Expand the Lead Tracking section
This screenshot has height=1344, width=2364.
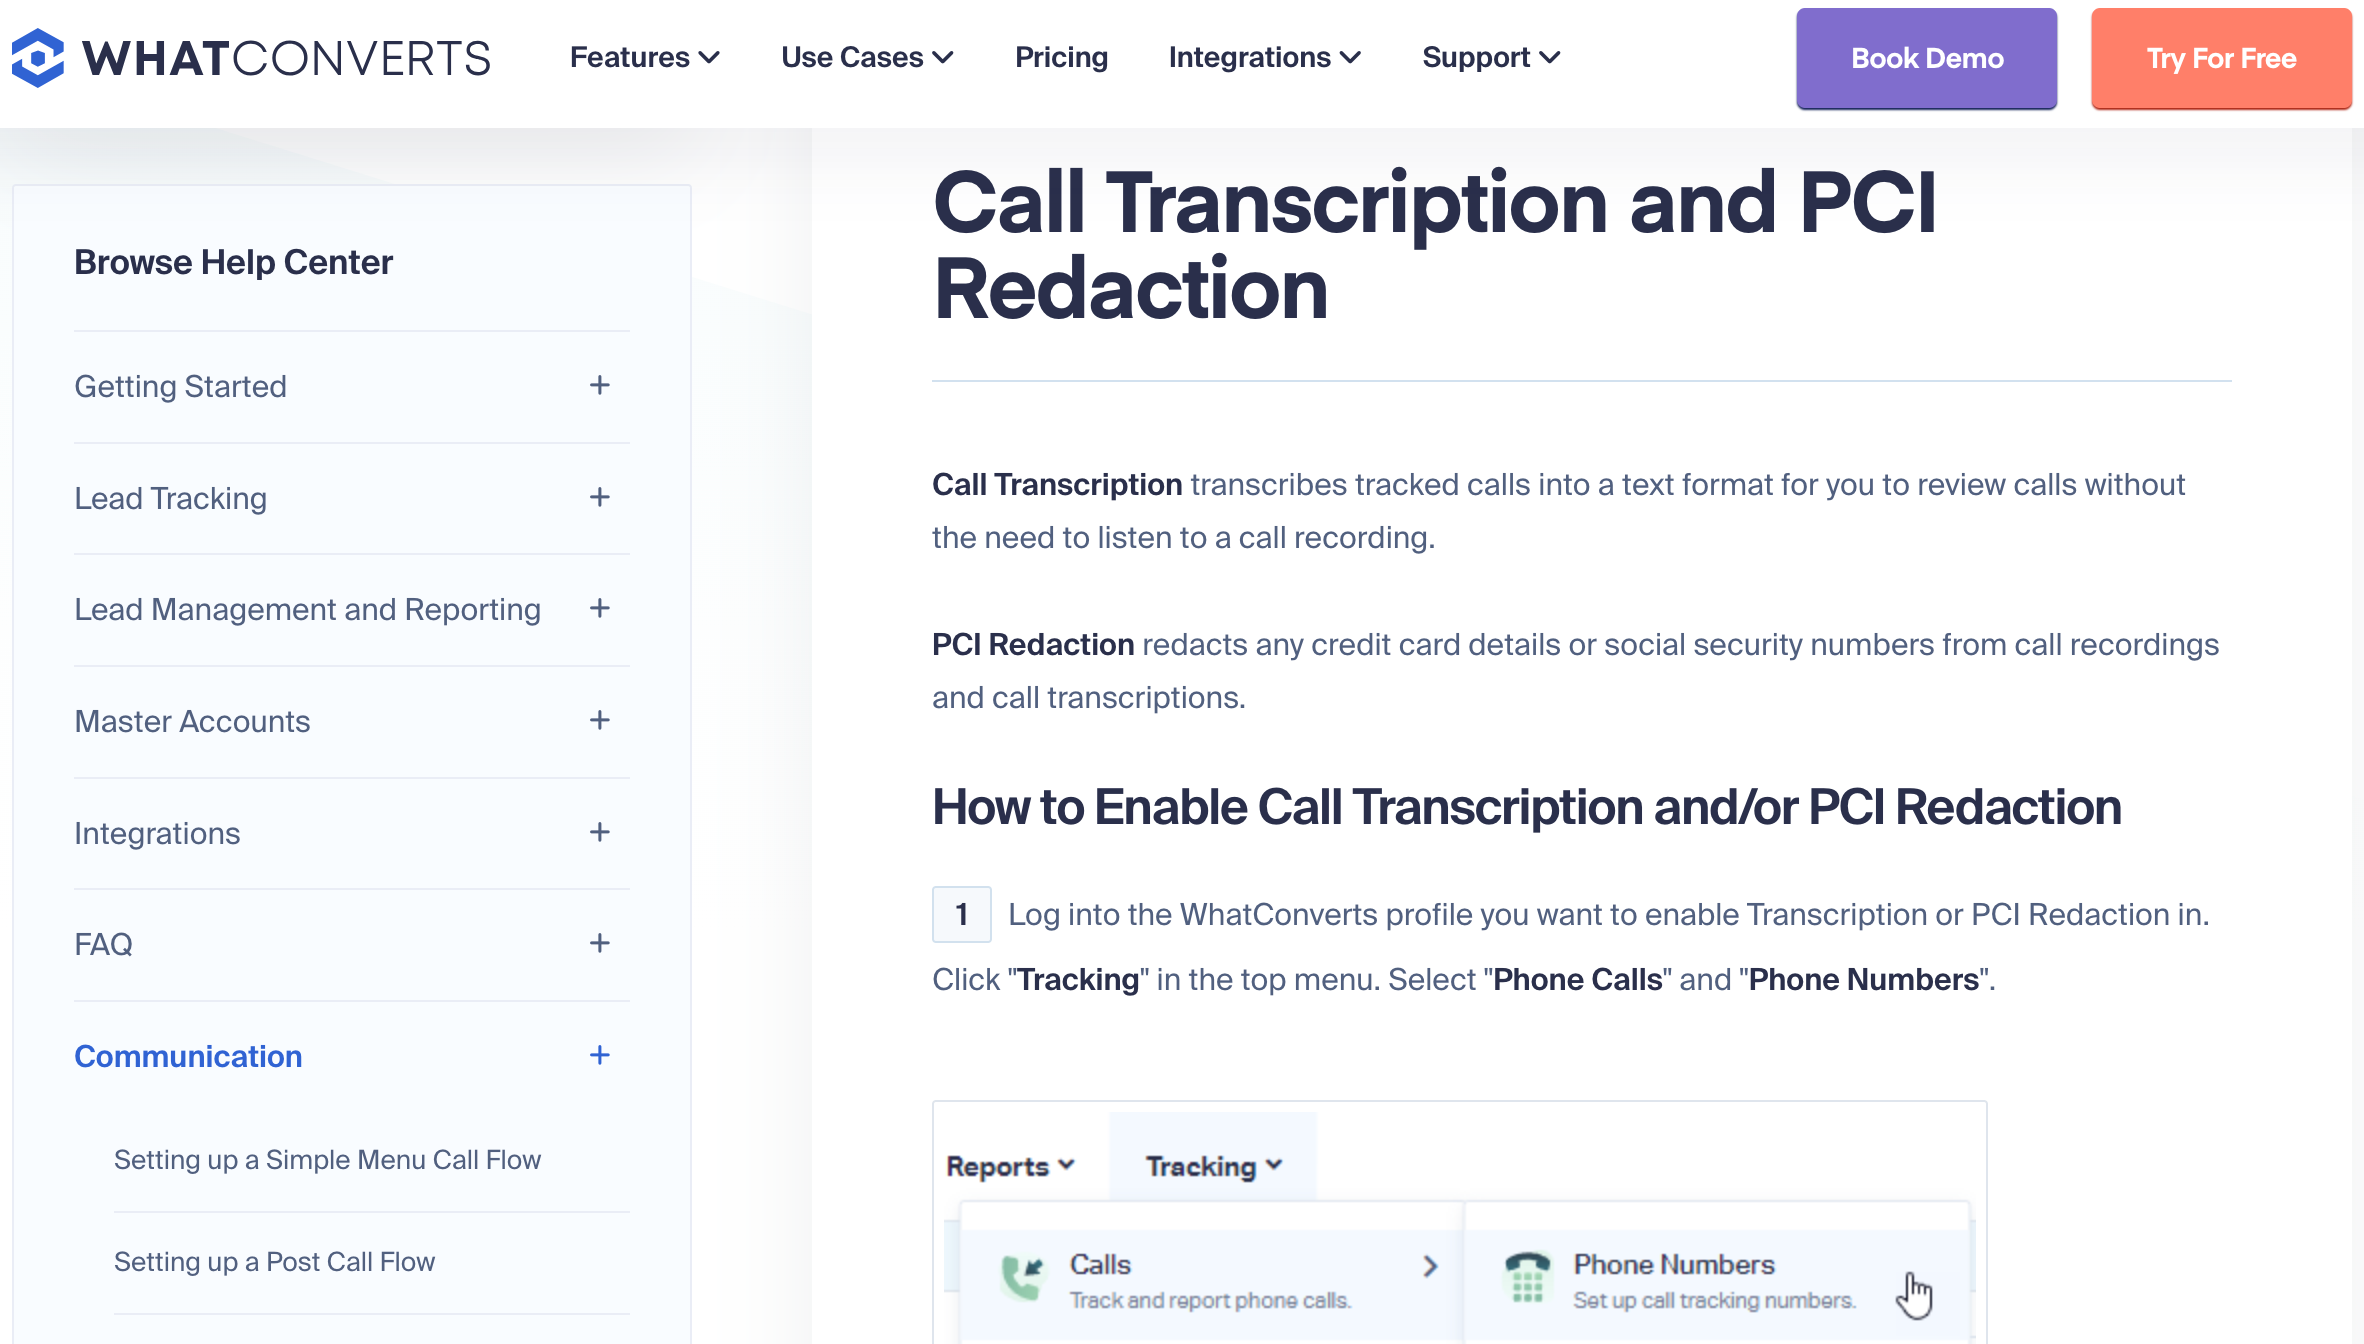tap(599, 498)
